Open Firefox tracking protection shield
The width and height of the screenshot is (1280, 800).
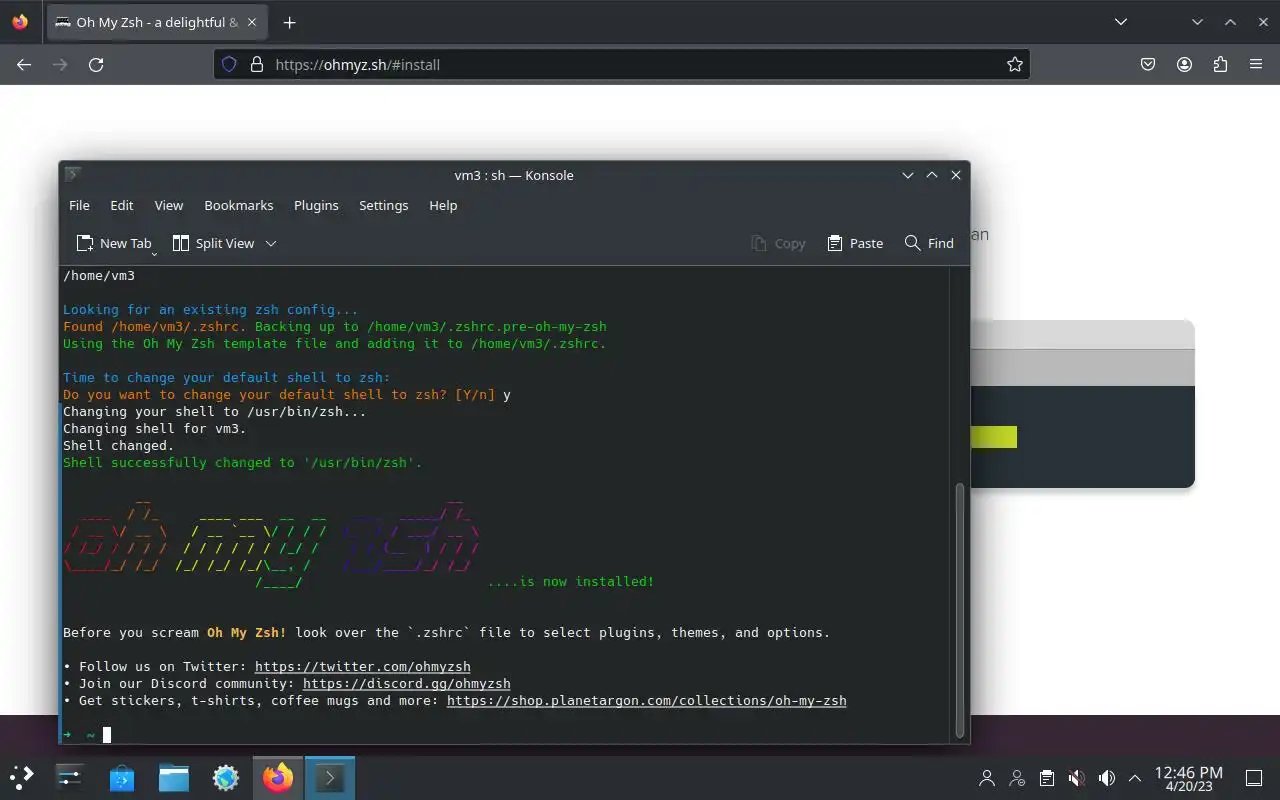(x=229, y=64)
